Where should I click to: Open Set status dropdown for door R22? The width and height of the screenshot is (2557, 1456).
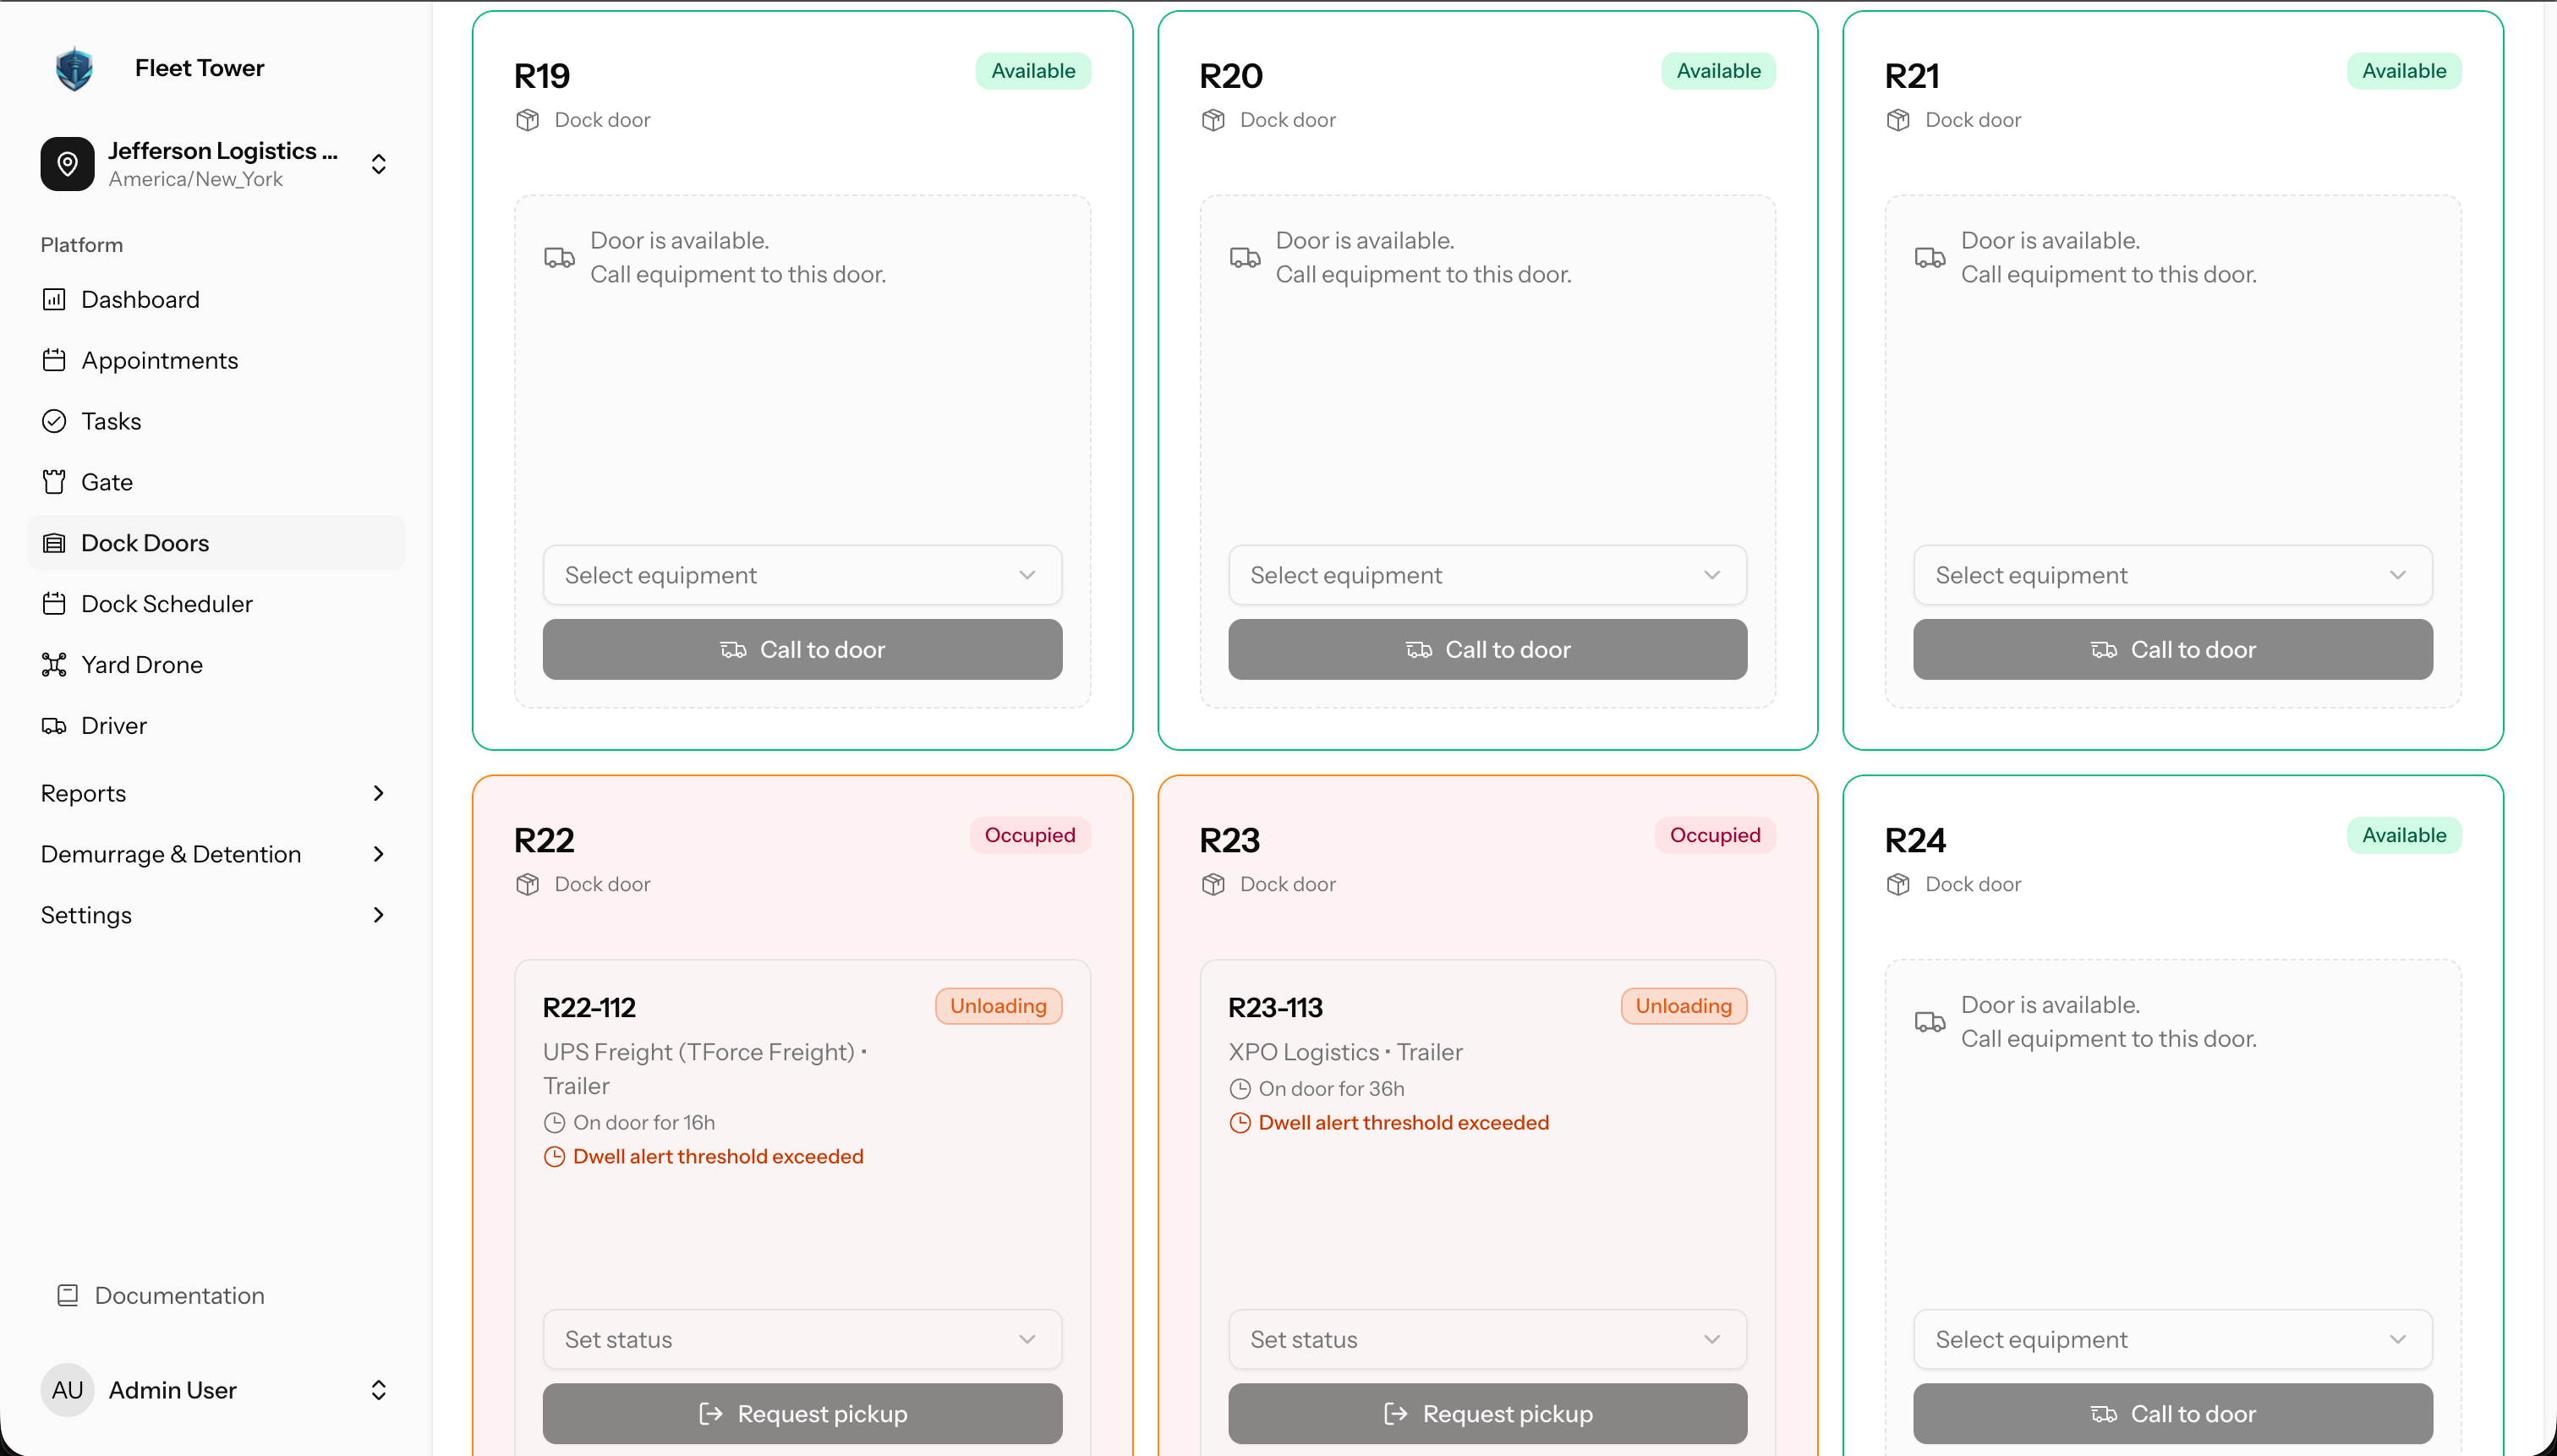pos(802,1339)
